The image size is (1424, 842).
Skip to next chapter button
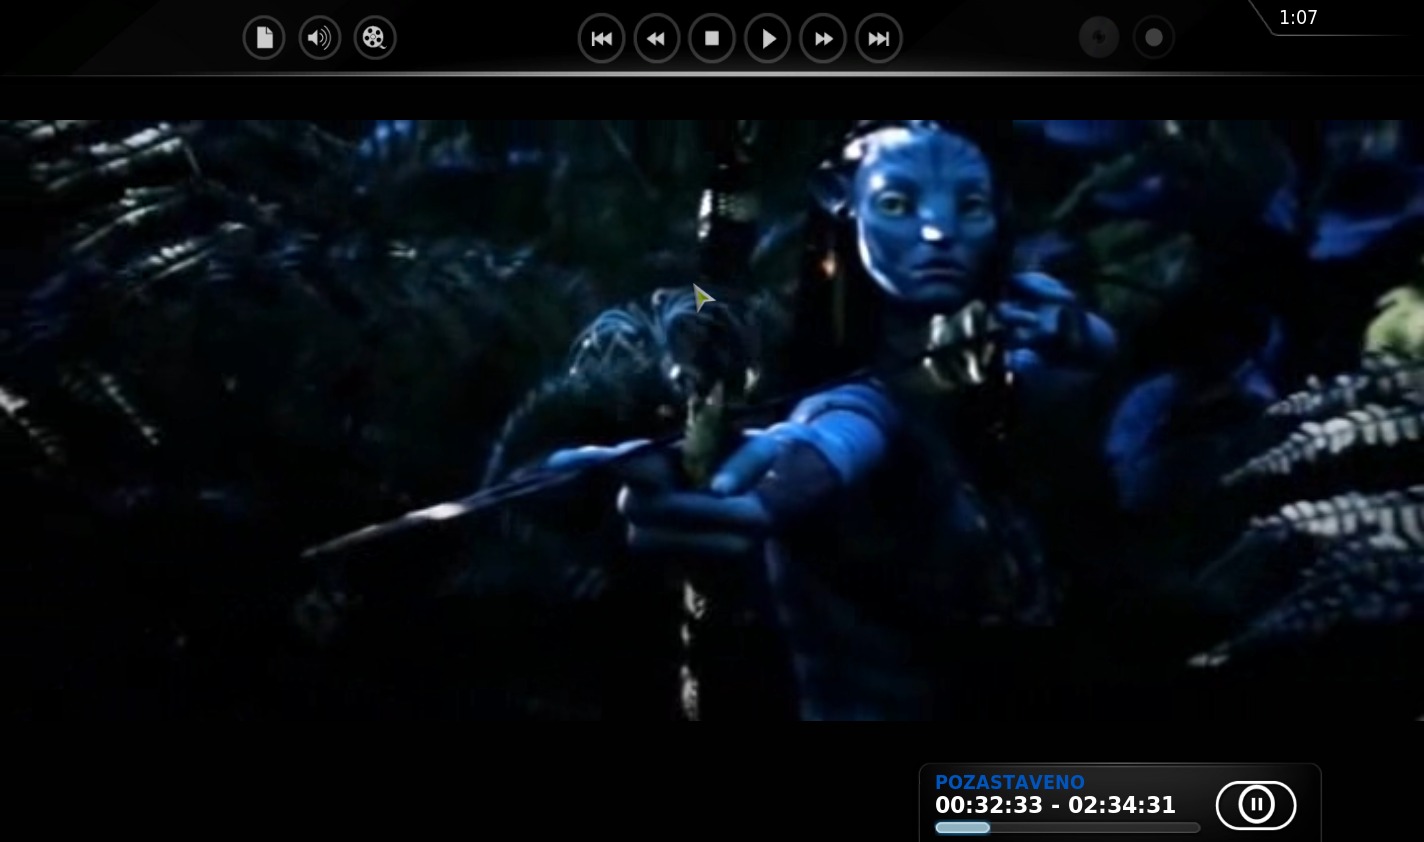[x=879, y=38]
